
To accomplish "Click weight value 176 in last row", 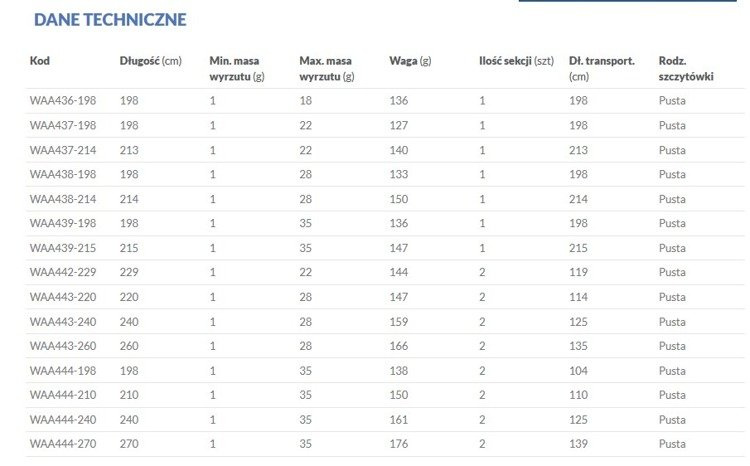I will [x=398, y=443].
